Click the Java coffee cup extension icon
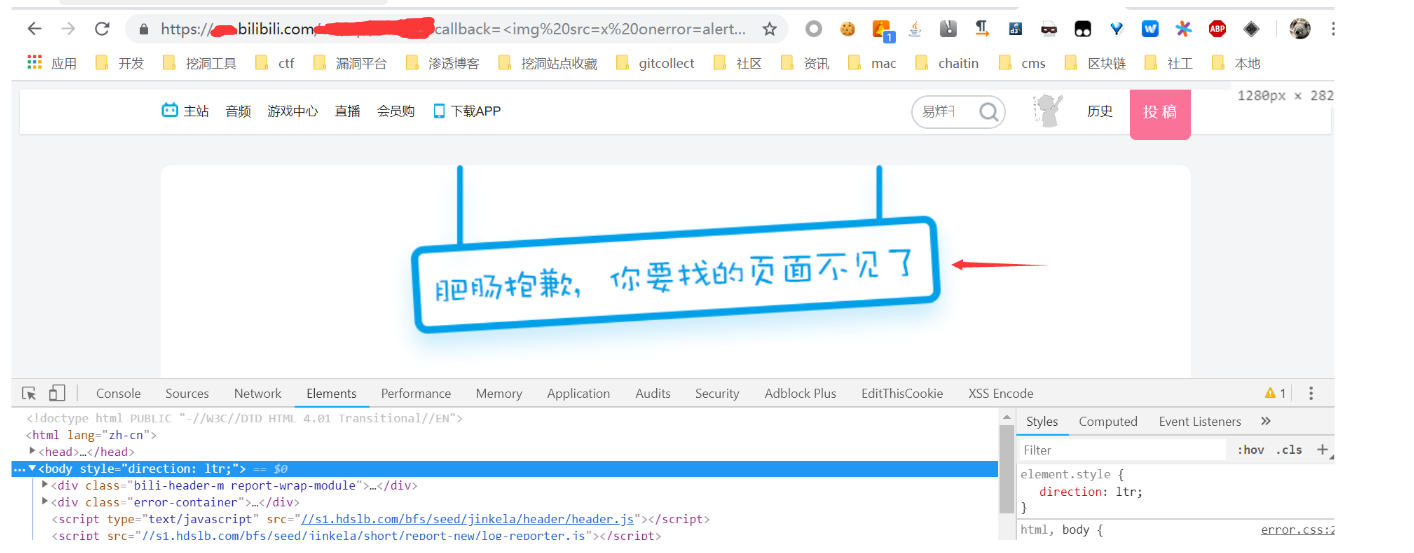This screenshot has width=1414, height=553. [x=914, y=29]
